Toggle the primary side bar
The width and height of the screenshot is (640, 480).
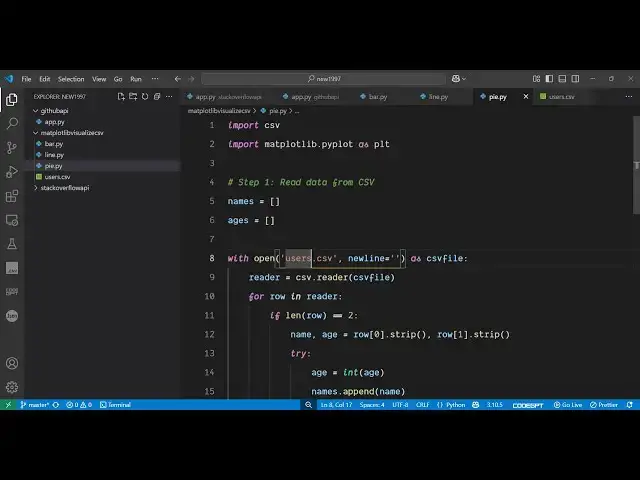click(549, 79)
